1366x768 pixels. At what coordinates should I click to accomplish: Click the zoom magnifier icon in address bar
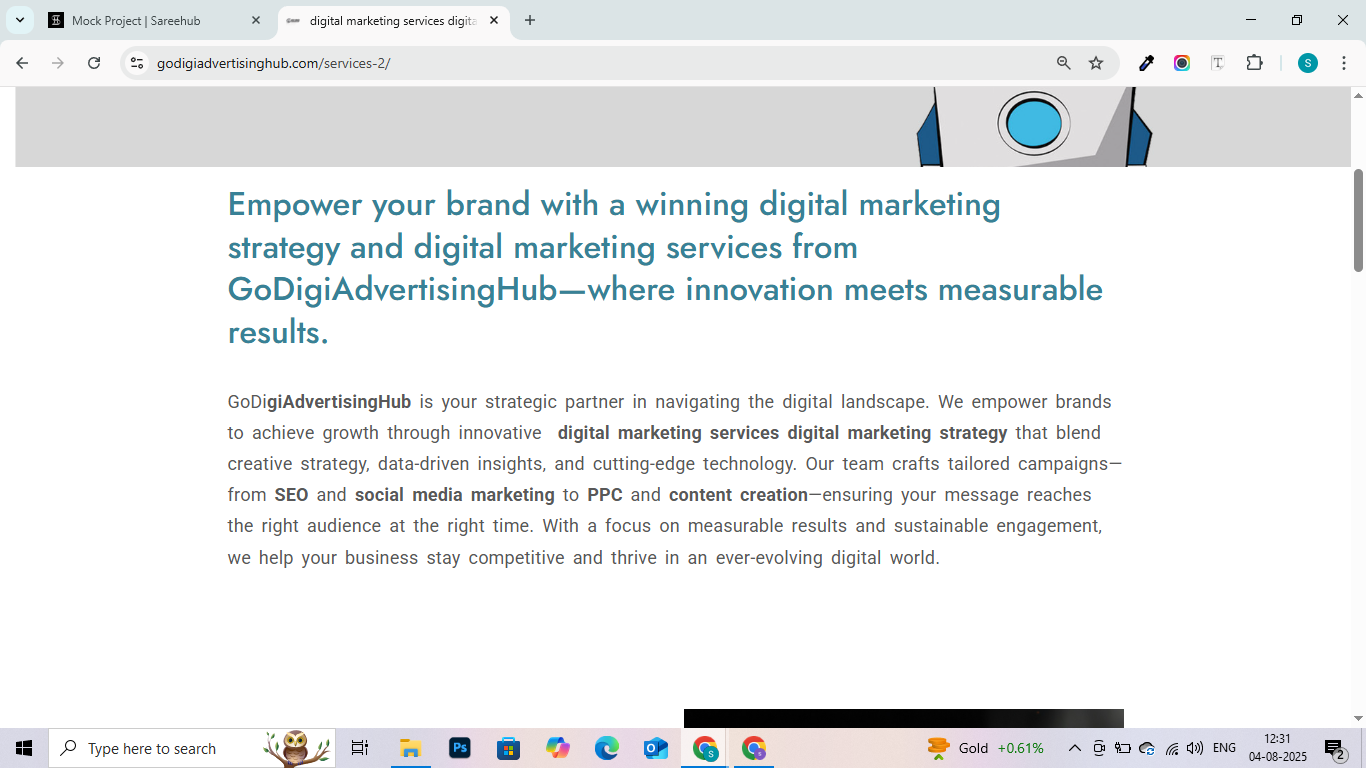coord(1064,63)
